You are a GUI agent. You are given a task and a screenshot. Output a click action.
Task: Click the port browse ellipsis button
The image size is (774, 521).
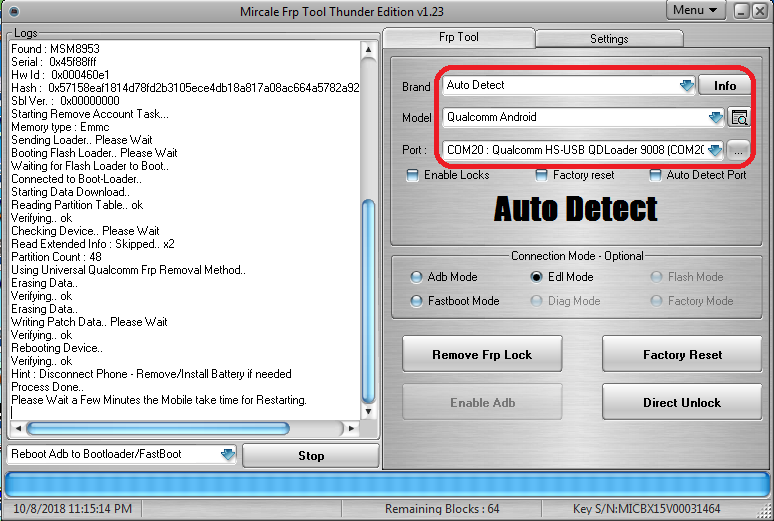(x=738, y=150)
